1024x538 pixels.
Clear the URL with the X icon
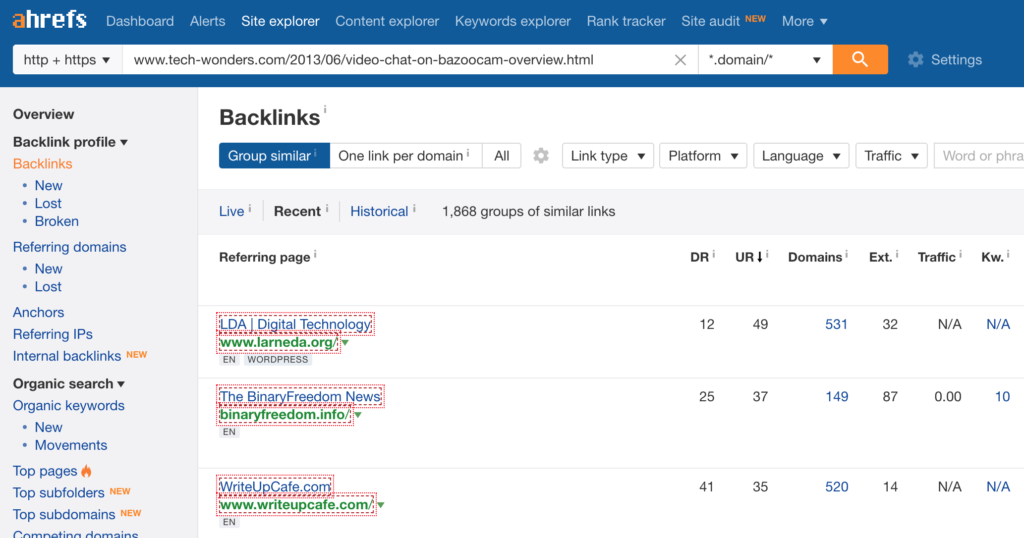tap(680, 60)
